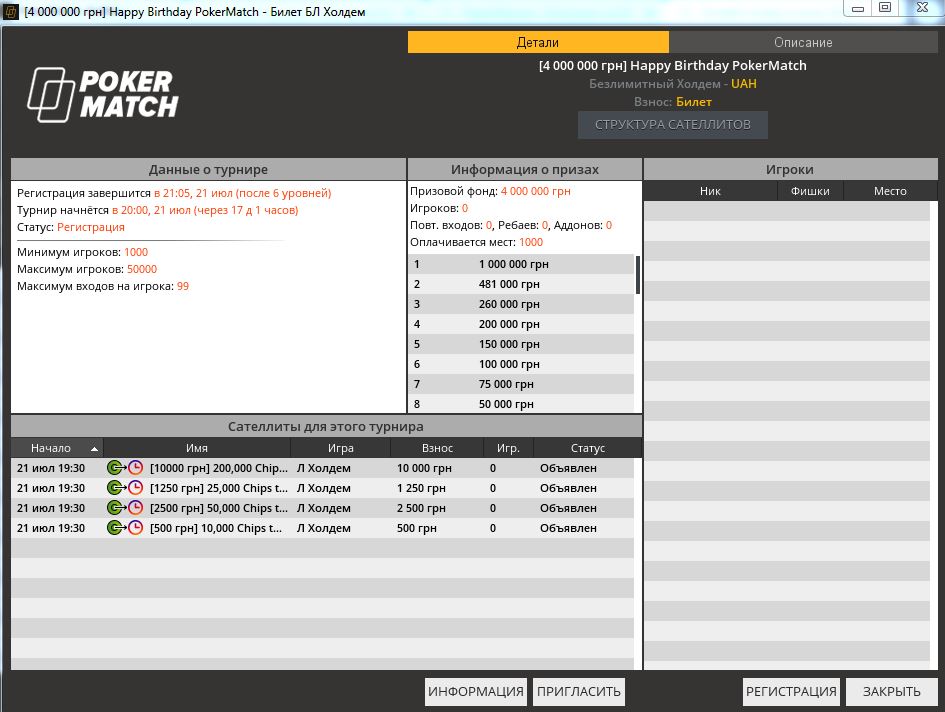Click the Максимум входов на игрока value 99
This screenshot has width=945, height=712.
(183, 286)
